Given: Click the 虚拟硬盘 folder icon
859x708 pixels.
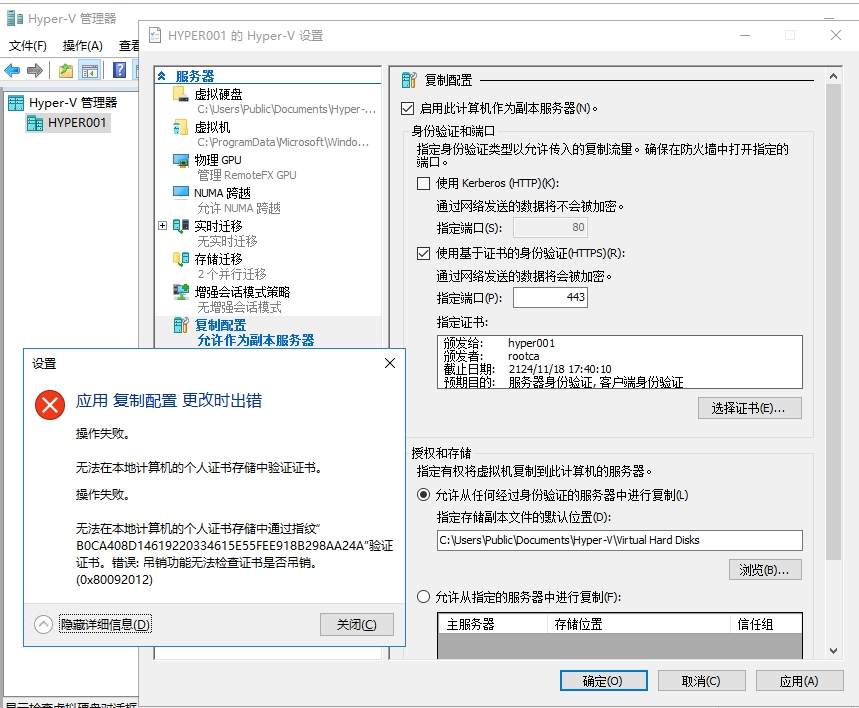Looking at the screenshot, I should (x=180, y=95).
